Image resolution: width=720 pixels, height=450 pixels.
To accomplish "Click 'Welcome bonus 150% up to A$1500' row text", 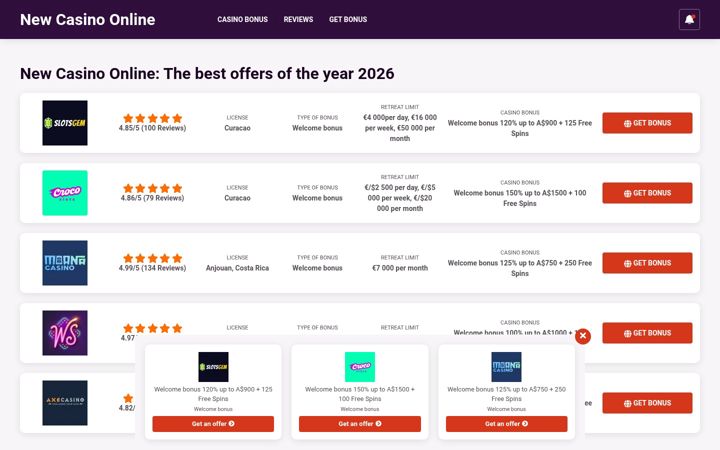I will pos(520,198).
